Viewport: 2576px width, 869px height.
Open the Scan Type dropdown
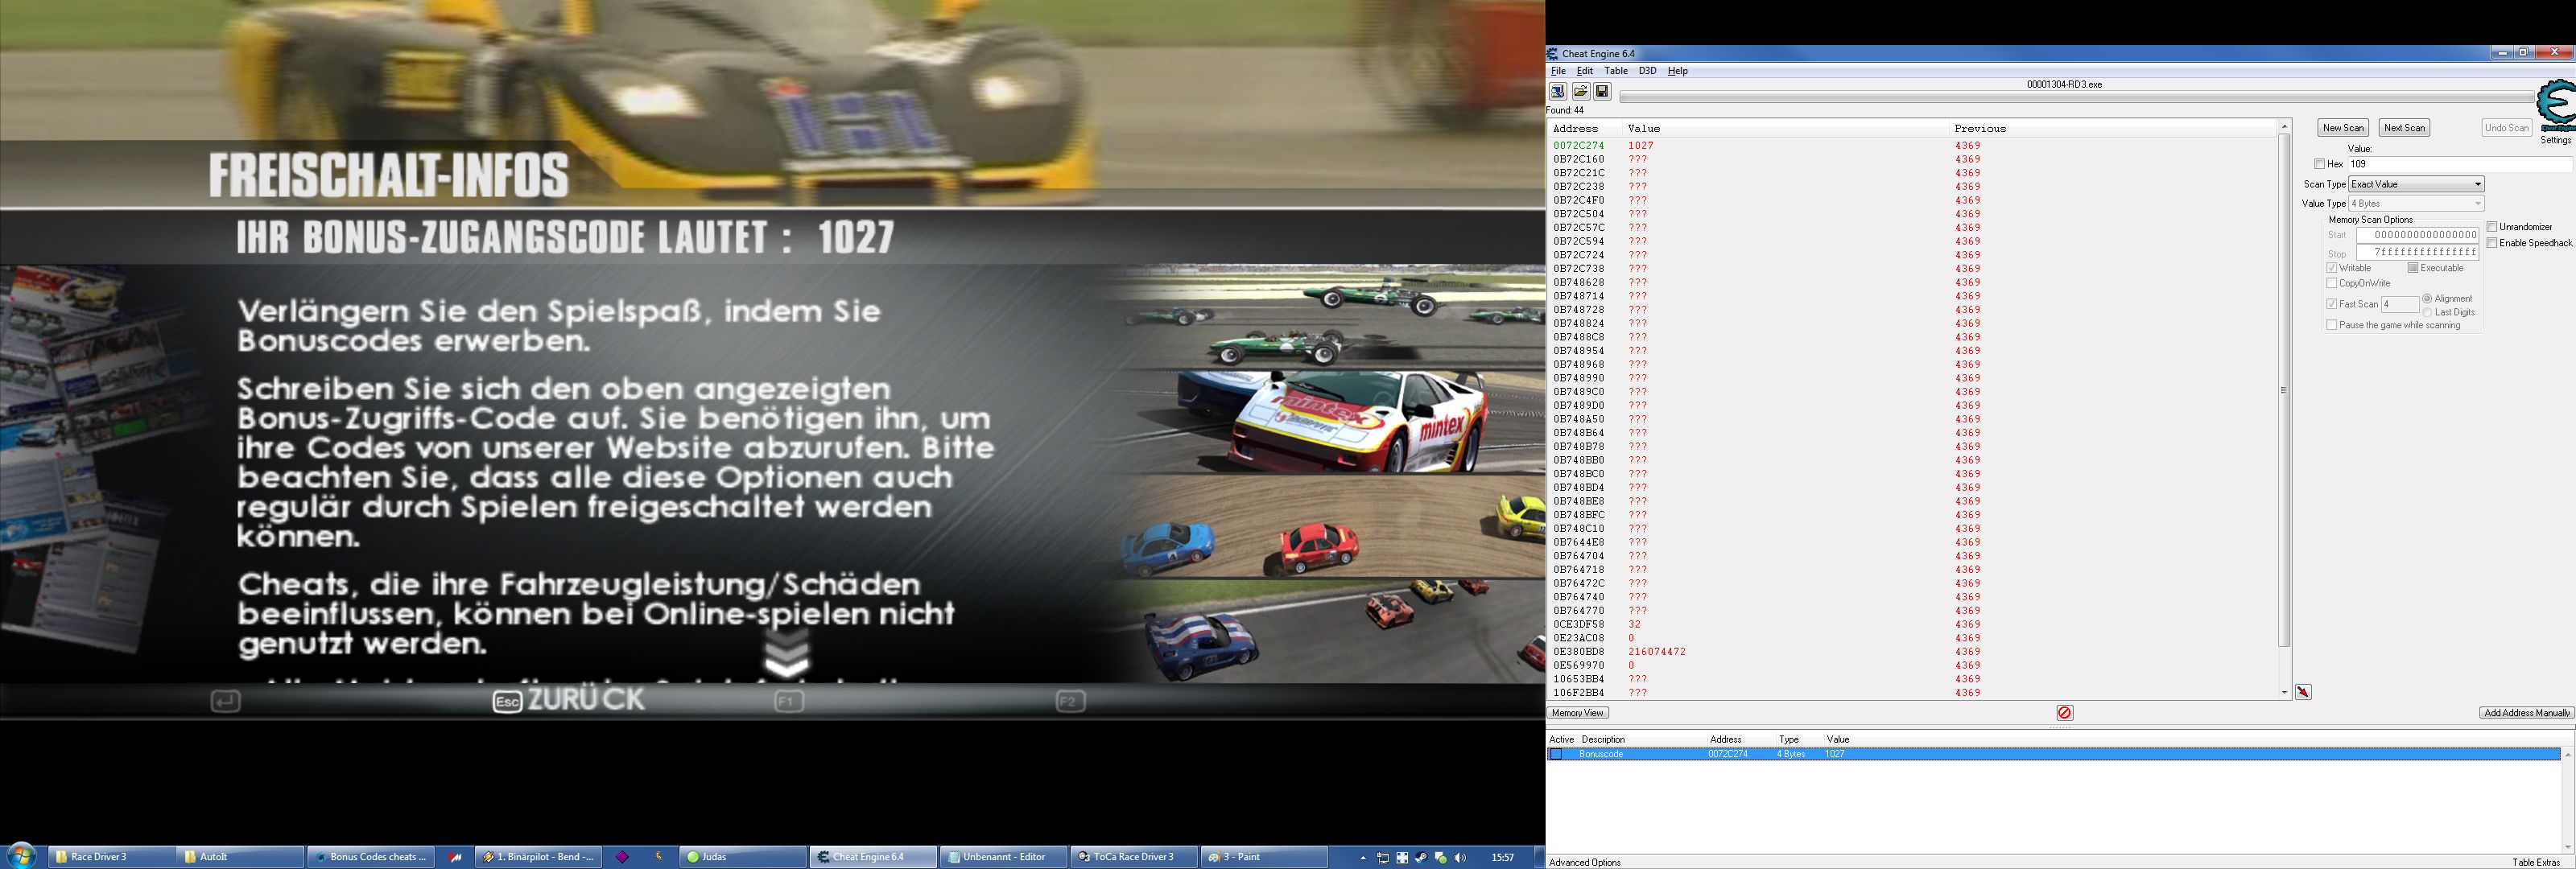tap(2416, 184)
